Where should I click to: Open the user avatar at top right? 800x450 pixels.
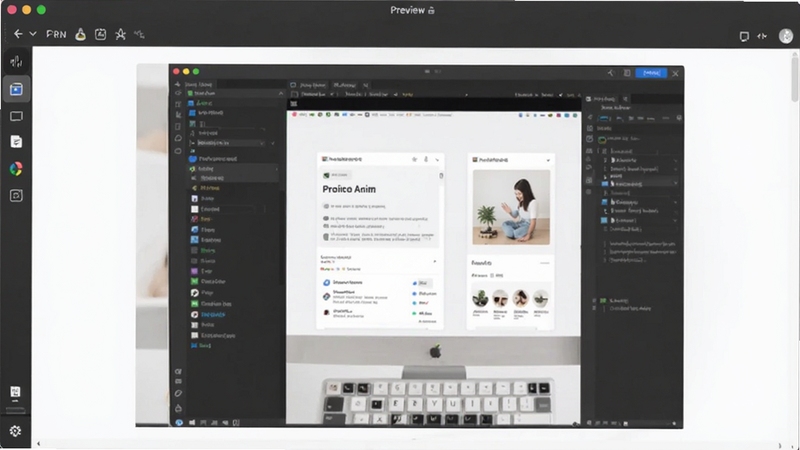pyautogui.click(x=786, y=36)
